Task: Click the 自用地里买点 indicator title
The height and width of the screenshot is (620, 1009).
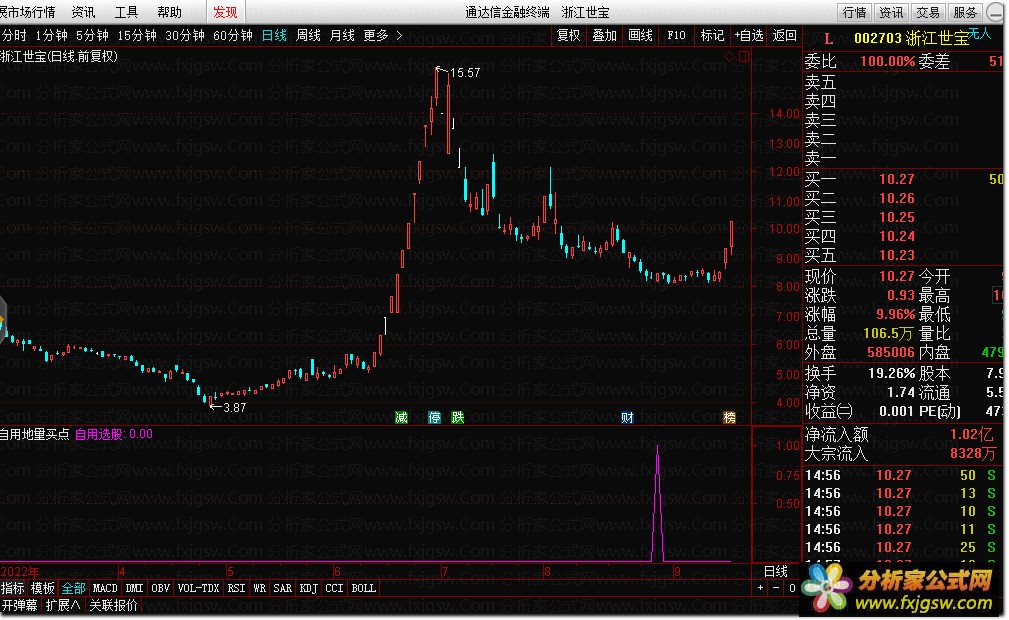Action: (35, 434)
